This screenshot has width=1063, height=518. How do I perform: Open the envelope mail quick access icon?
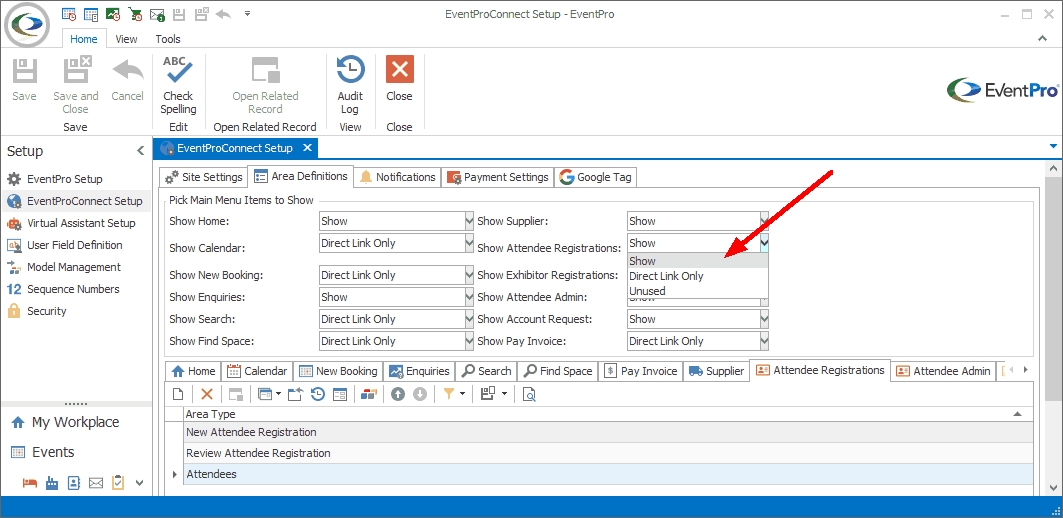[157, 13]
